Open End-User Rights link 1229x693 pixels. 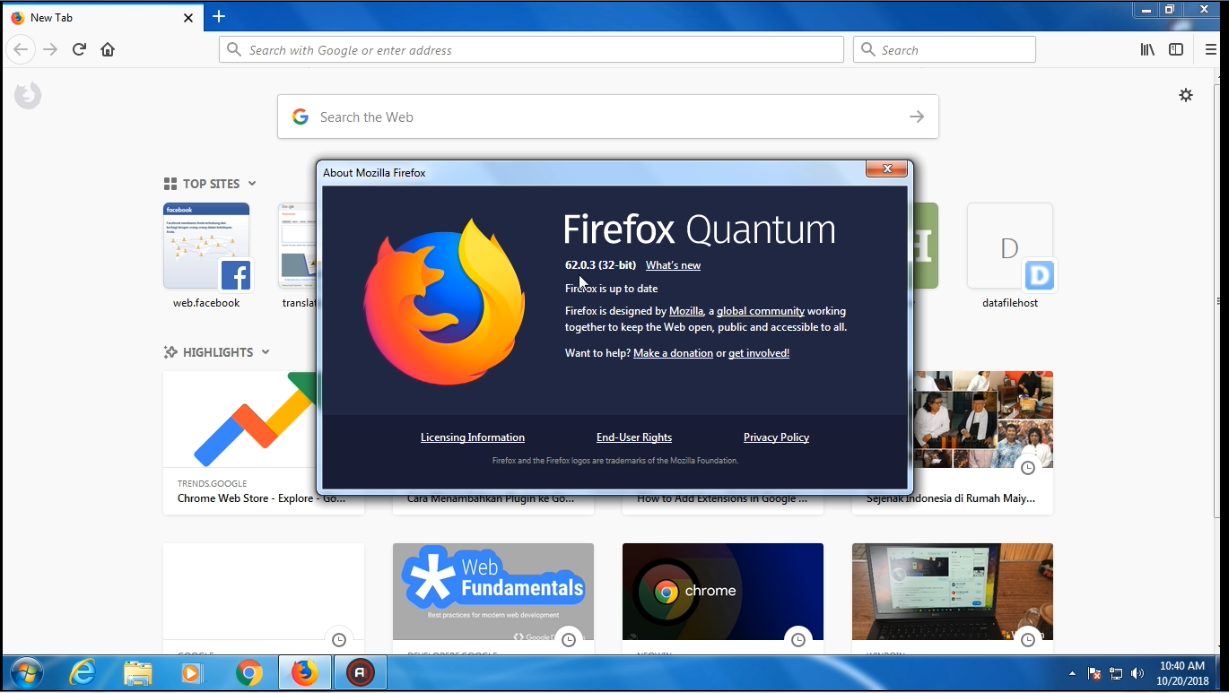[x=634, y=437]
